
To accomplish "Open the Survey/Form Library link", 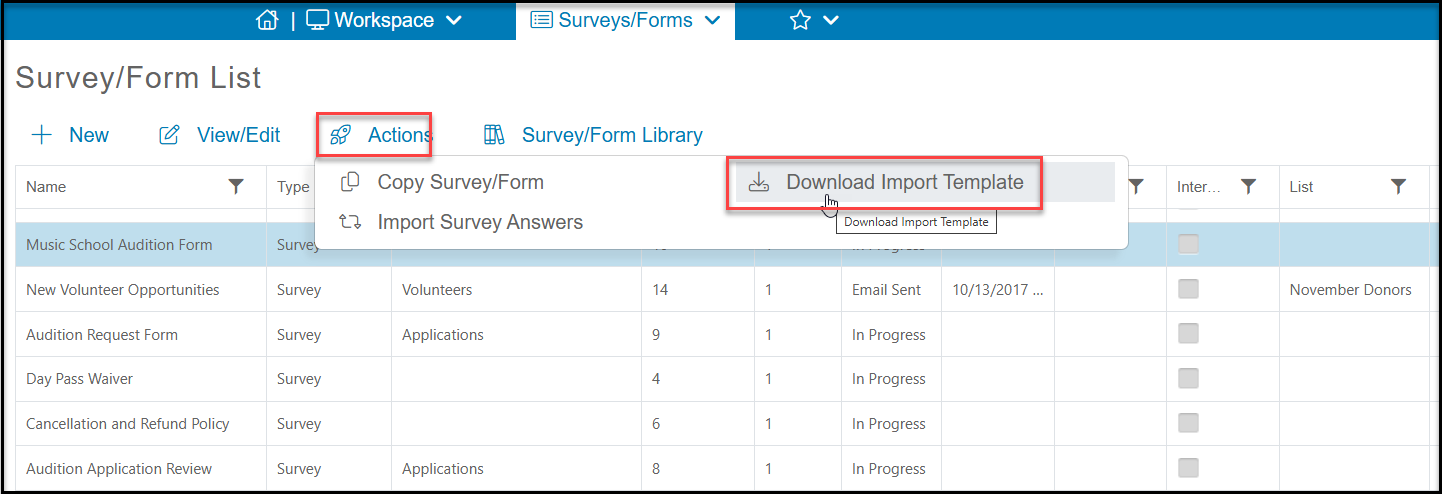I will coord(612,135).
